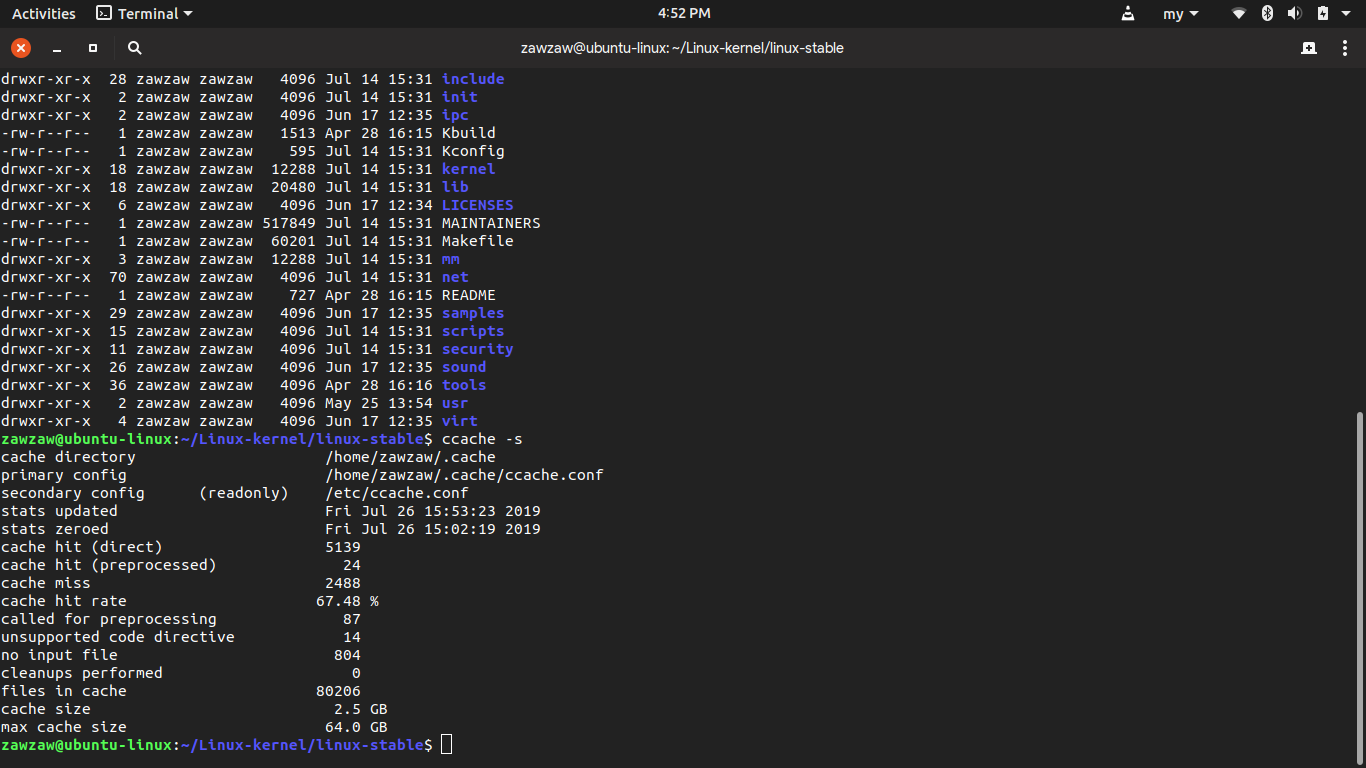Click the volume speaker icon

(1294, 14)
